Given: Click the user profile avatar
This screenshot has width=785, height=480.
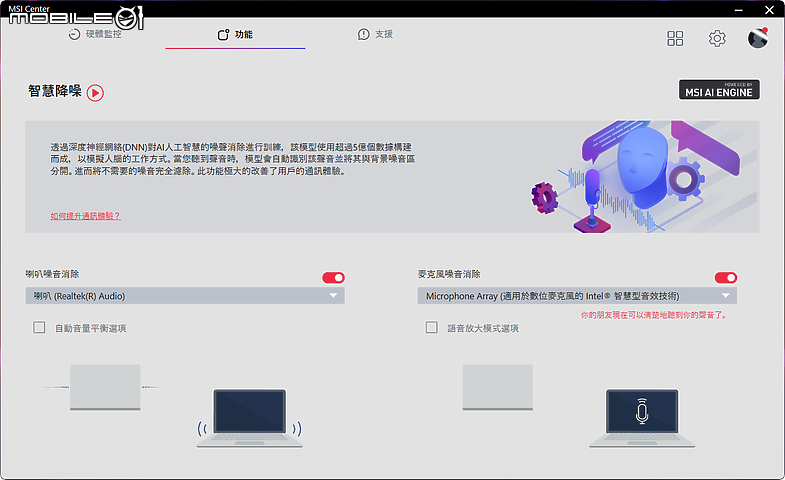Looking at the screenshot, I should pyautogui.click(x=758, y=38).
